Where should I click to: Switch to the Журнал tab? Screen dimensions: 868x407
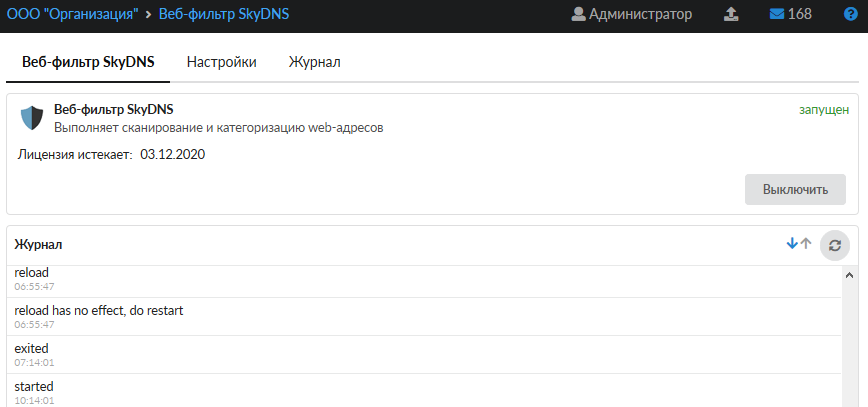314,62
